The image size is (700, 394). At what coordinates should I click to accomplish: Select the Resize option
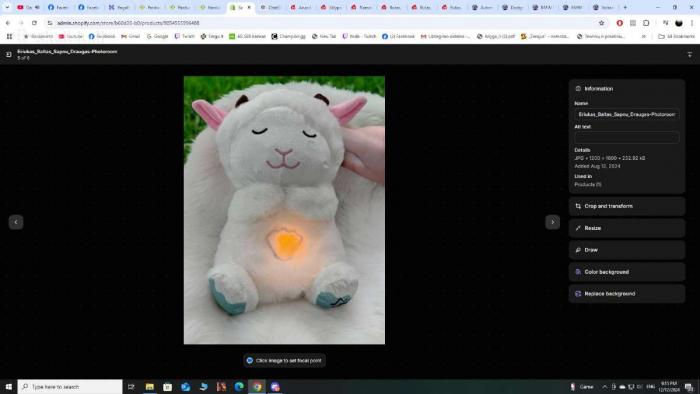tap(627, 228)
